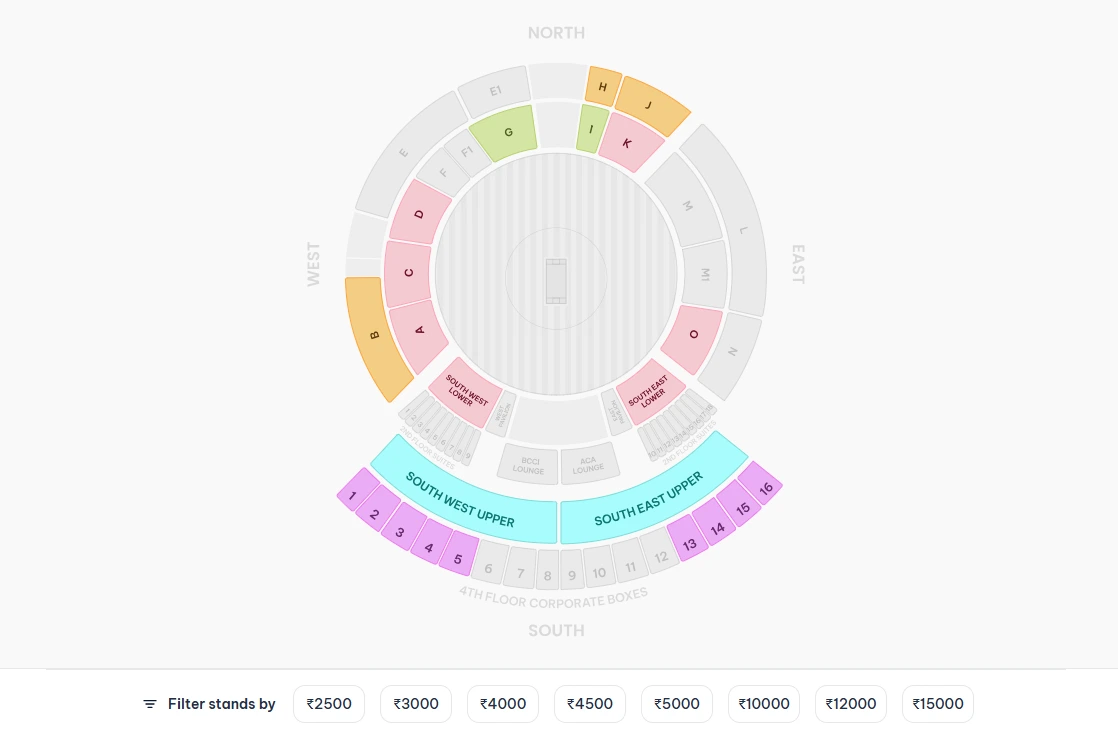Enable the ₹4500 price filter chip
Screen dimensions: 1118x732
tap(590, 704)
